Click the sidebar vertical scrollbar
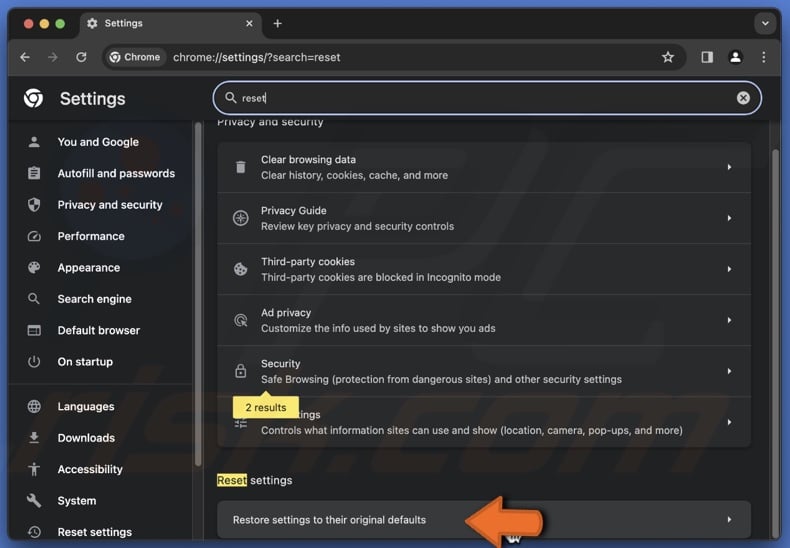790x548 pixels. [x=198, y=295]
